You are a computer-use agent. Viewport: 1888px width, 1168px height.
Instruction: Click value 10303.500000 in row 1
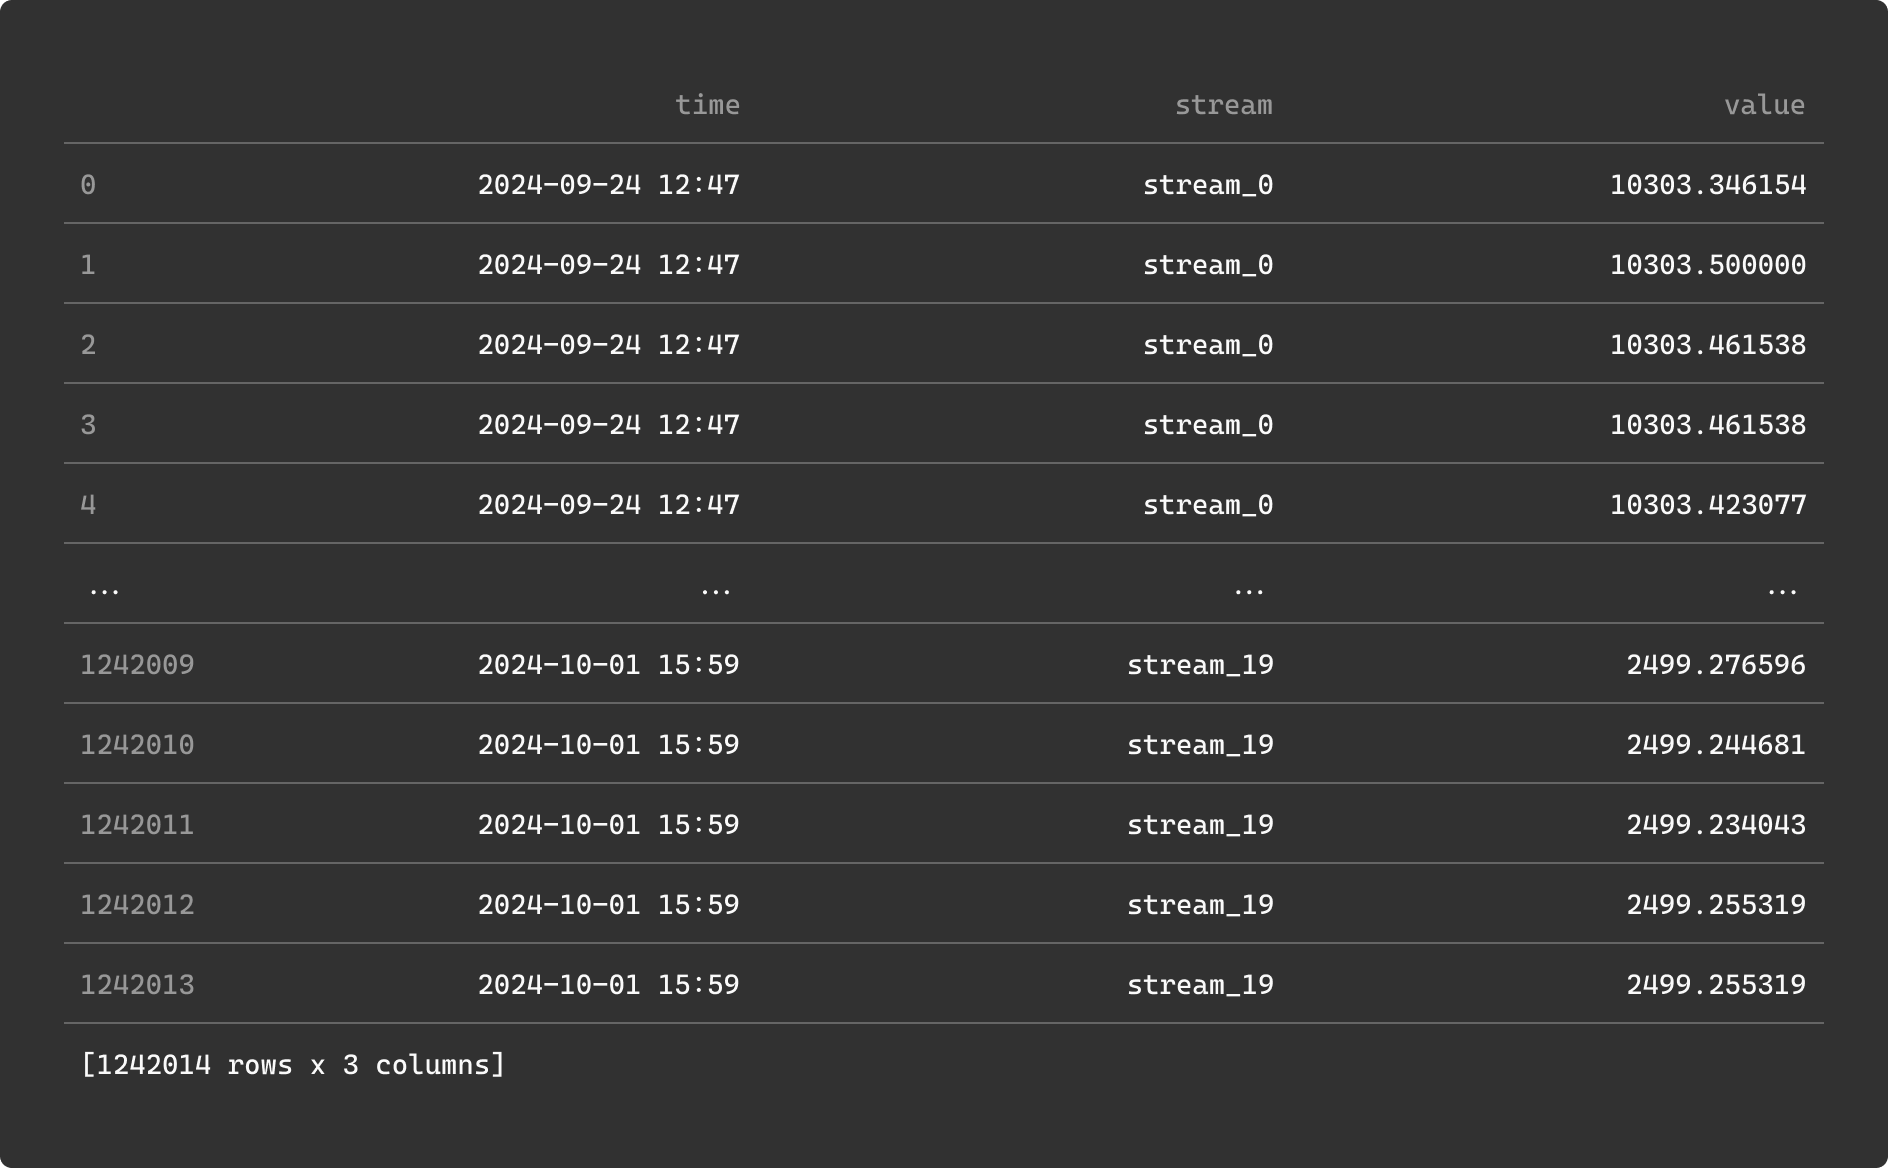pos(1707,265)
